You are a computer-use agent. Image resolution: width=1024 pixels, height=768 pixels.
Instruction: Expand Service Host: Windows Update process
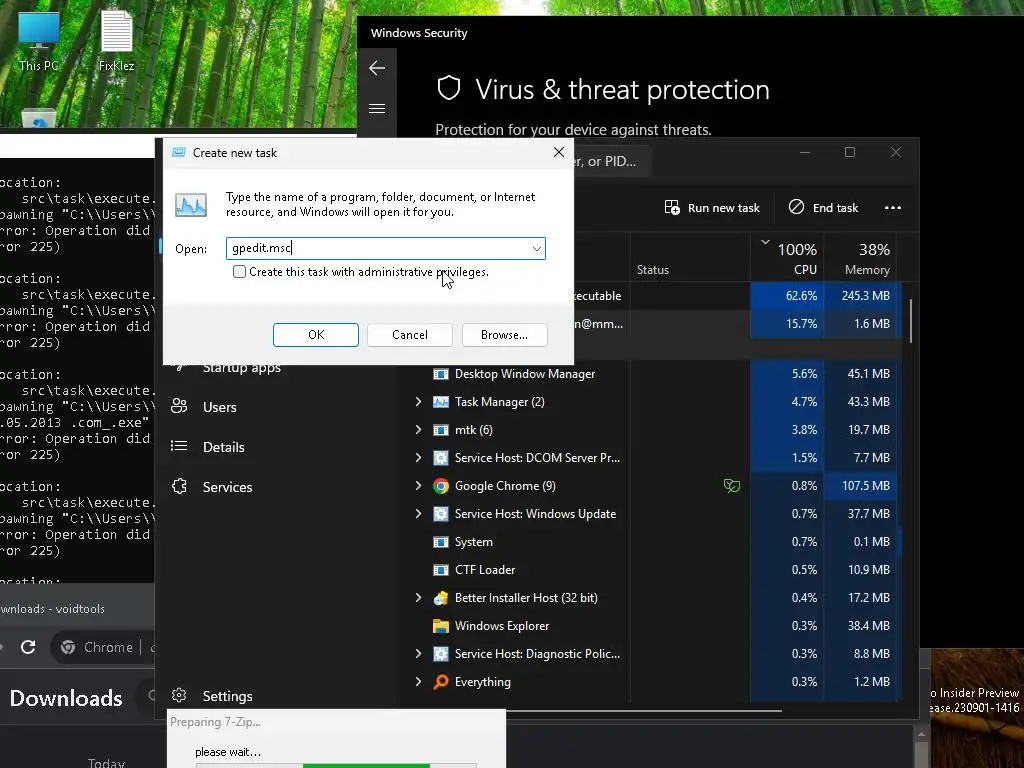point(418,514)
